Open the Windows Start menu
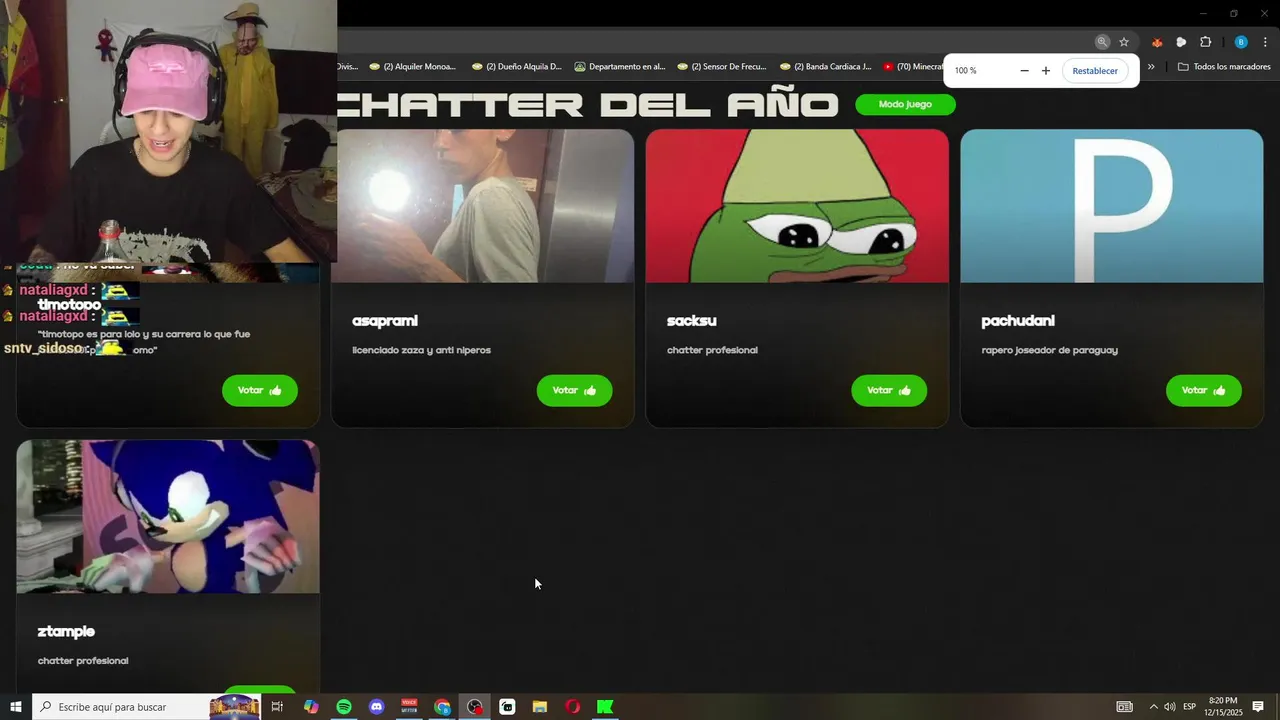 pos(15,707)
